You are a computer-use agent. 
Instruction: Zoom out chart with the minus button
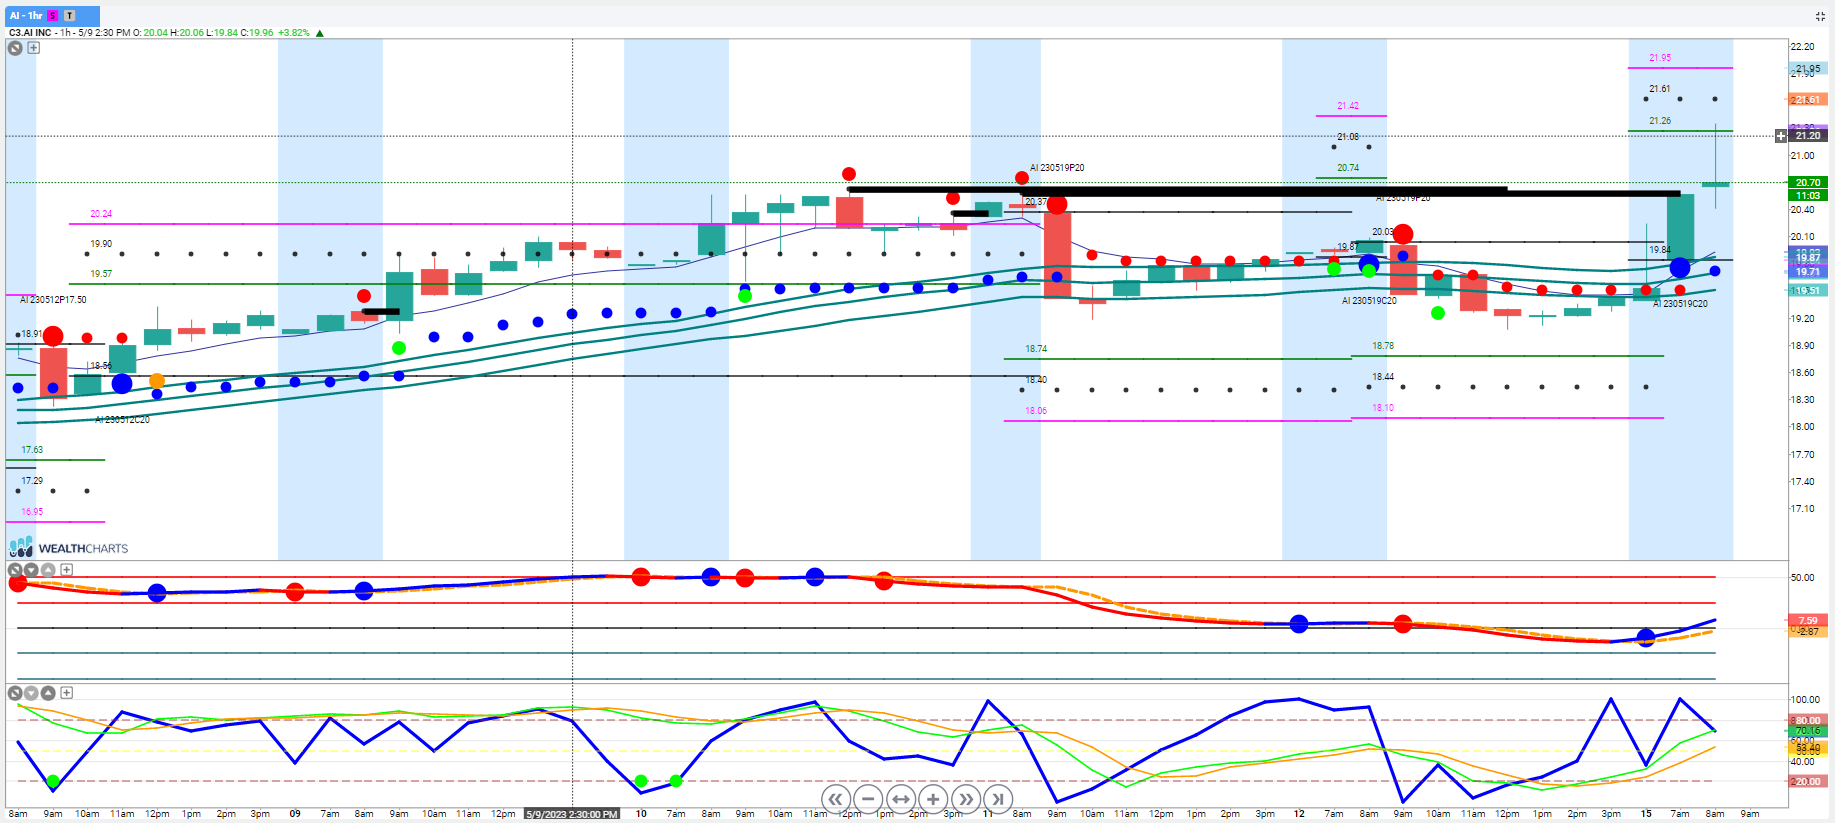pos(868,799)
